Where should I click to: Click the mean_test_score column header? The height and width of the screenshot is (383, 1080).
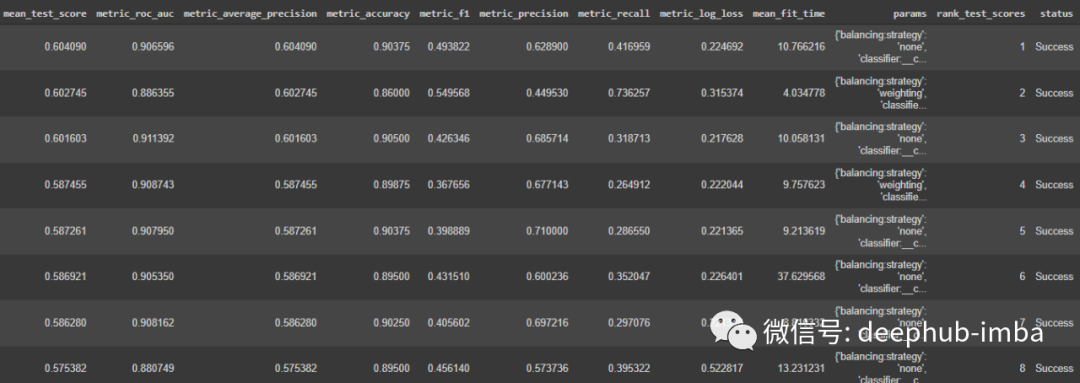[x=45, y=14]
